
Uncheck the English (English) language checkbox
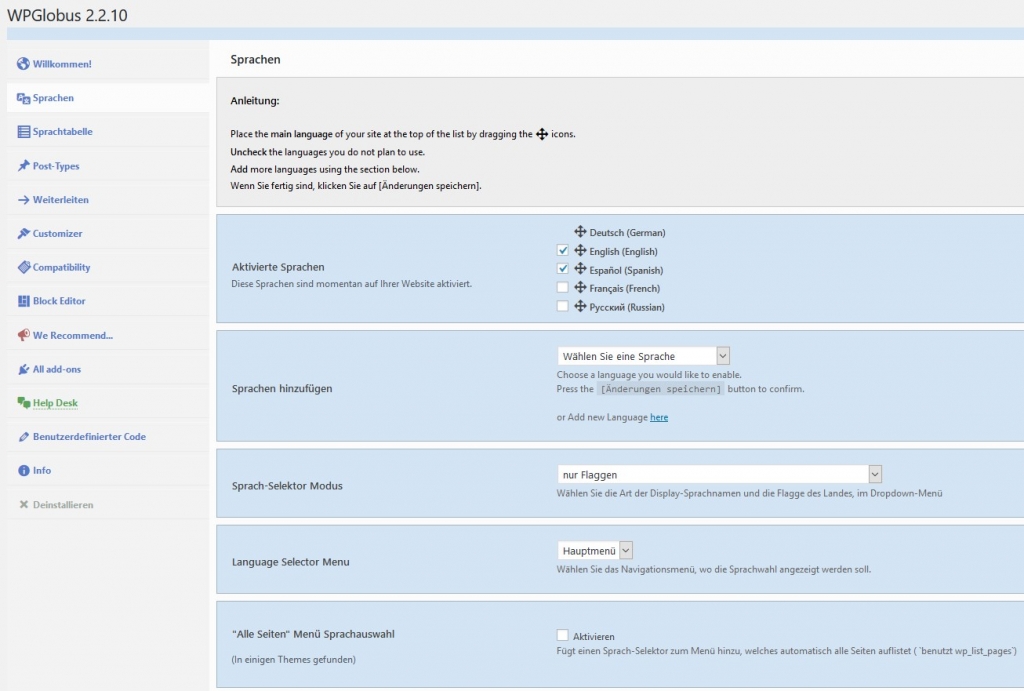562,250
